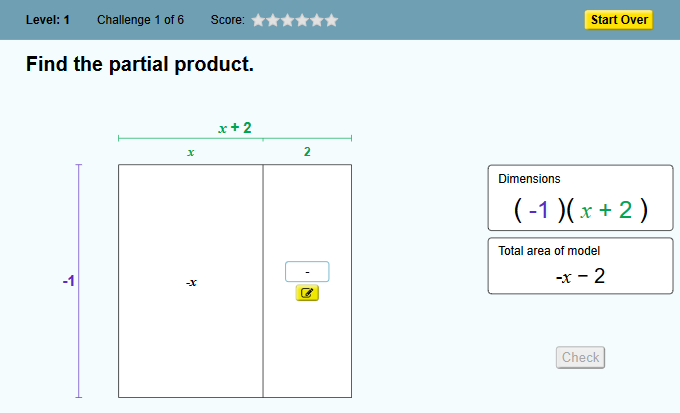This screenshot has width=680, height=413.
Task: Click the -x partial product cell
Action: pyautogui.click(x=191, y=281)
